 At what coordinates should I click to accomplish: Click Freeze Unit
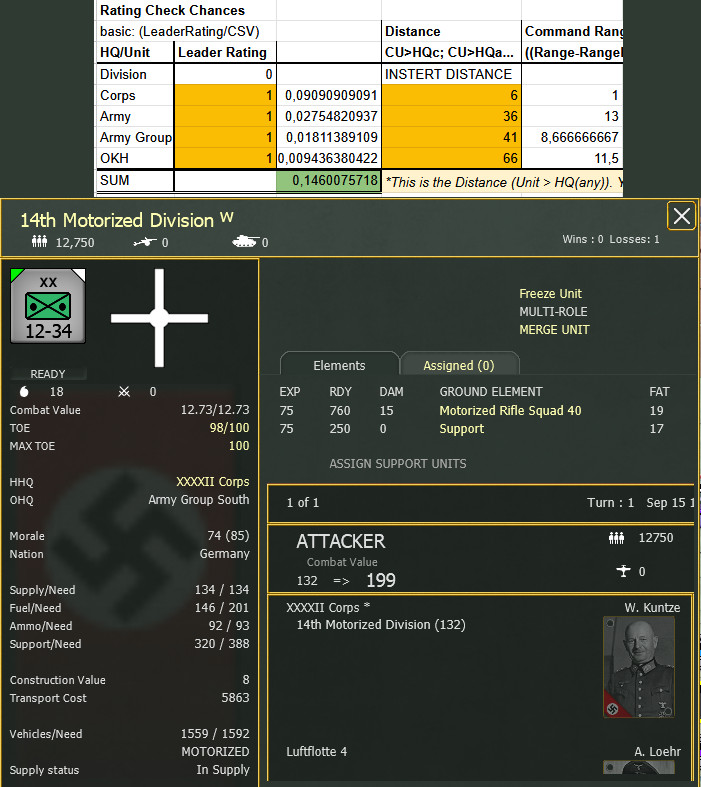point(550,294)
